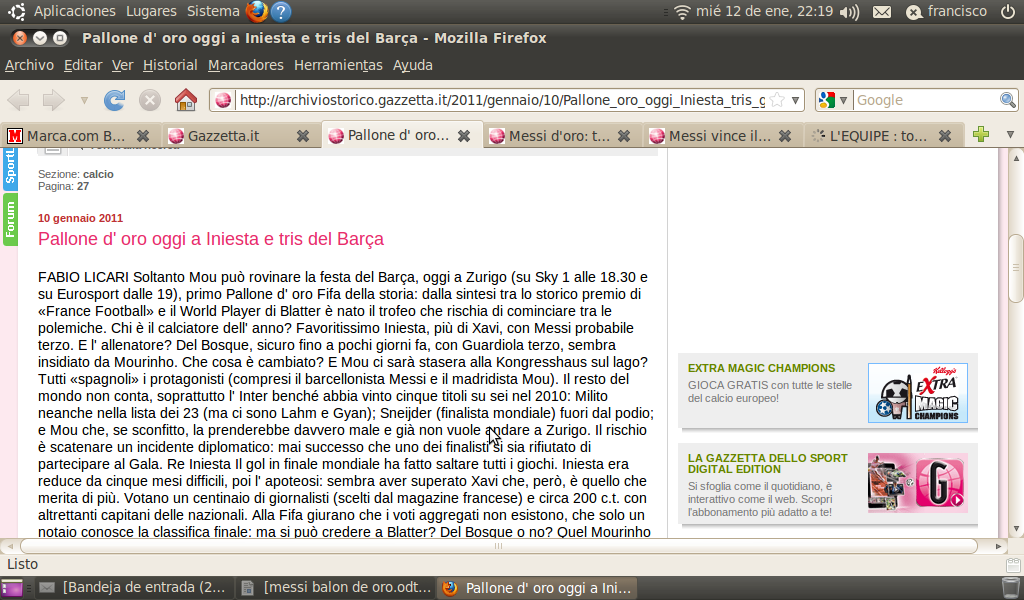Open a new tab with the plus icon
Screen dimensions: 1024x600
(x=981, y=135)
